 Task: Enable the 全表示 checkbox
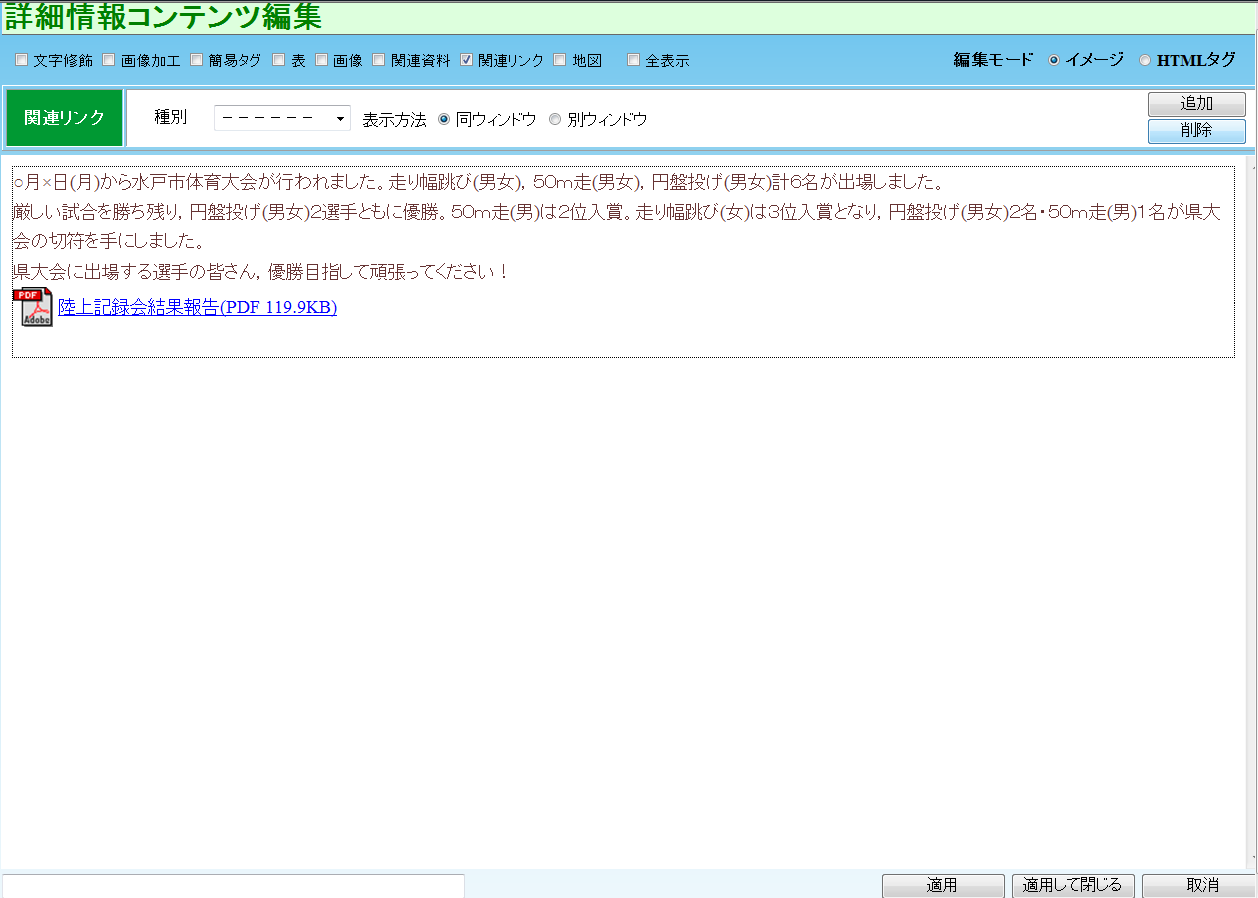633,60
